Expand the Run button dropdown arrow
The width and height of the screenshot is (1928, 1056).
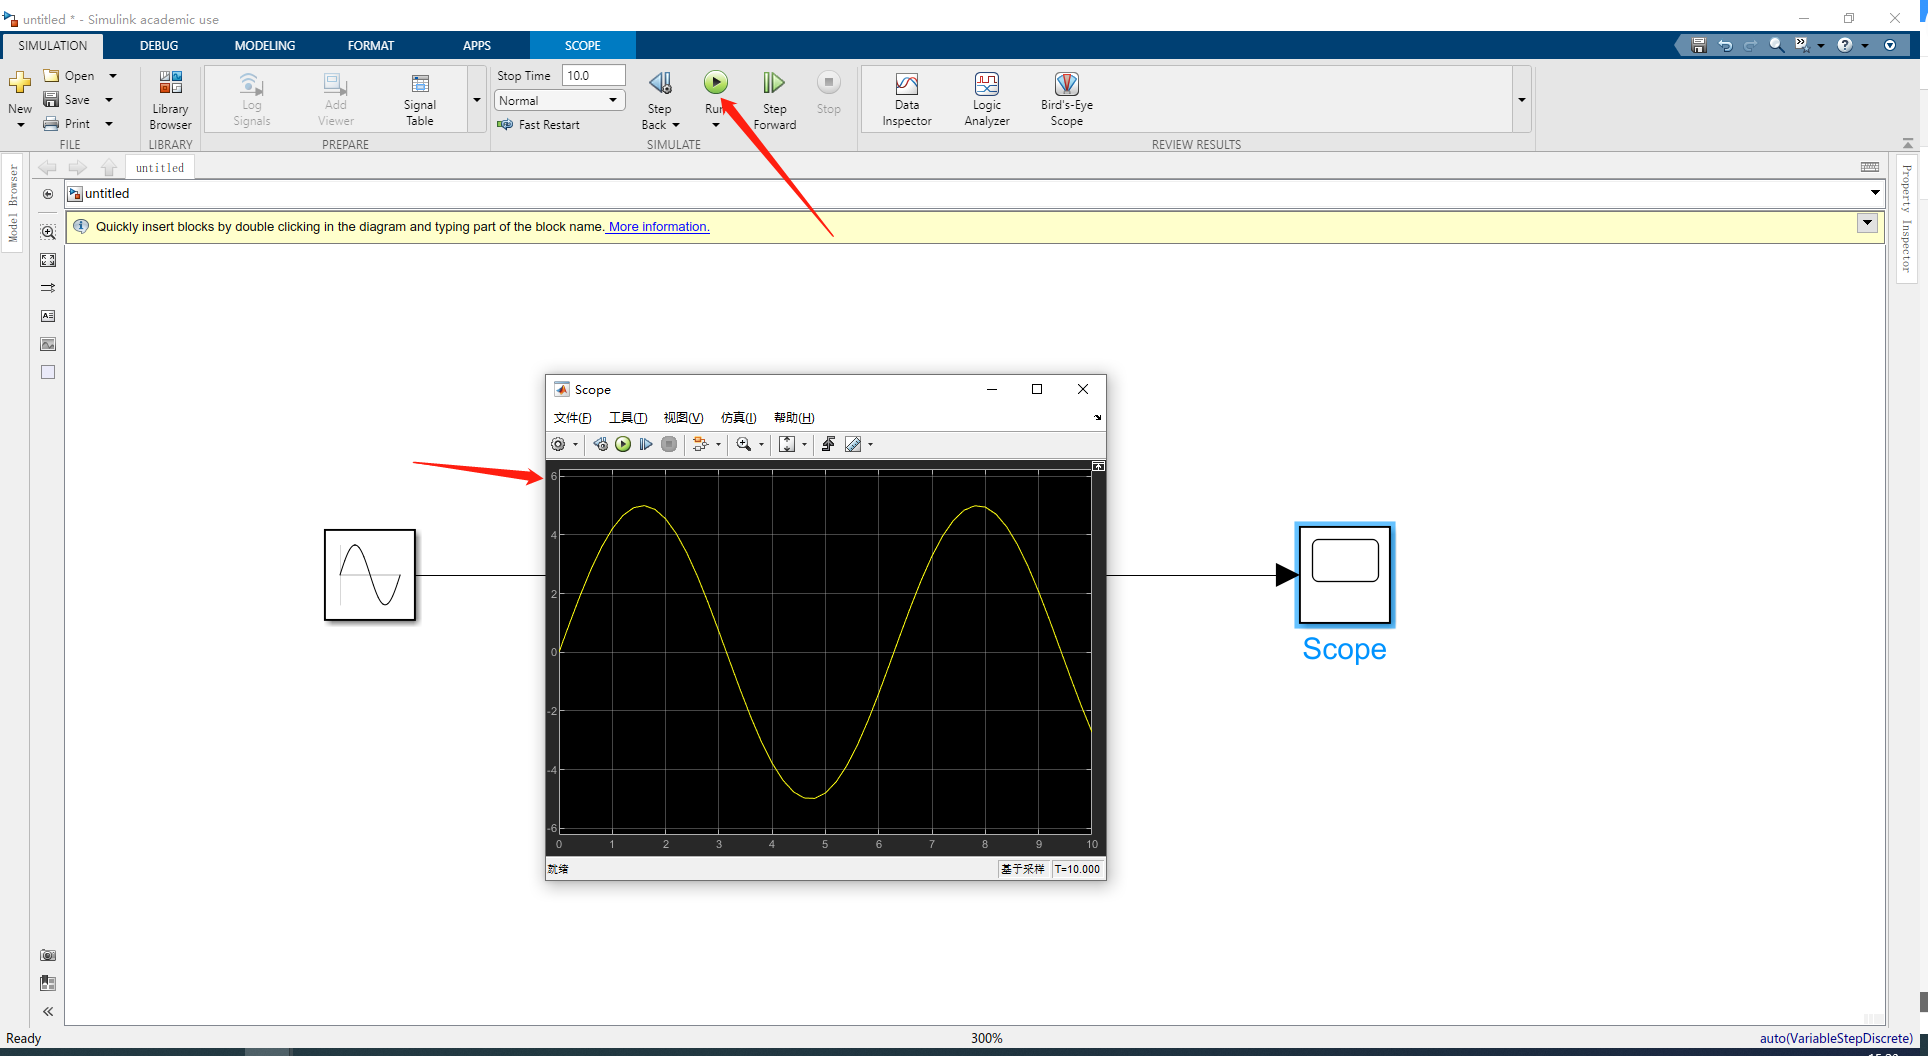[x=716, y=124]
